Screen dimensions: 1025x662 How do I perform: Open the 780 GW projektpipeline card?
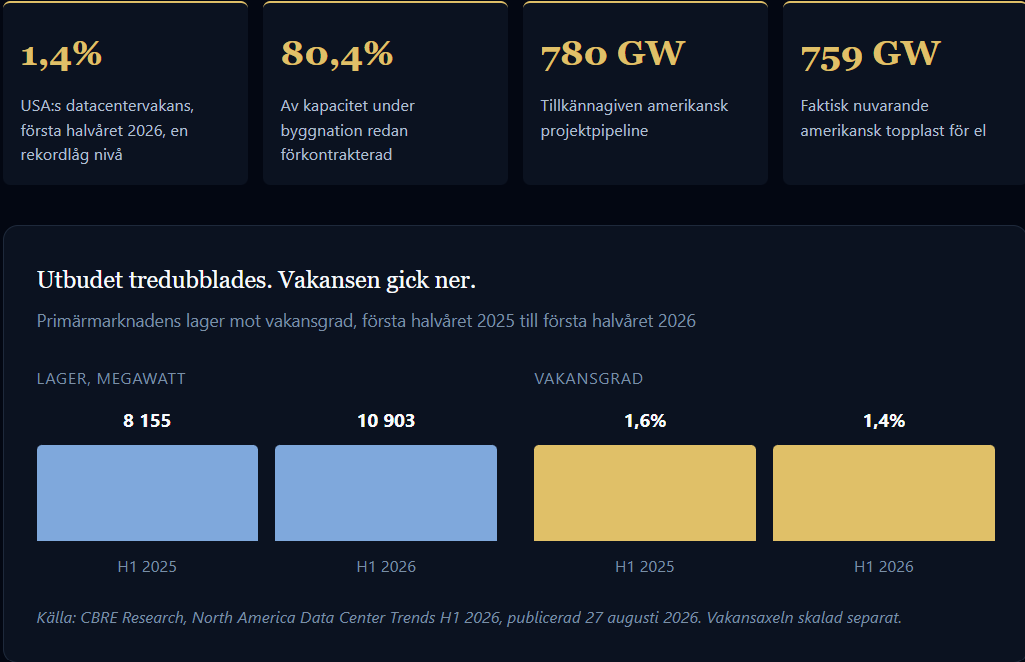[x=645, y=93]
